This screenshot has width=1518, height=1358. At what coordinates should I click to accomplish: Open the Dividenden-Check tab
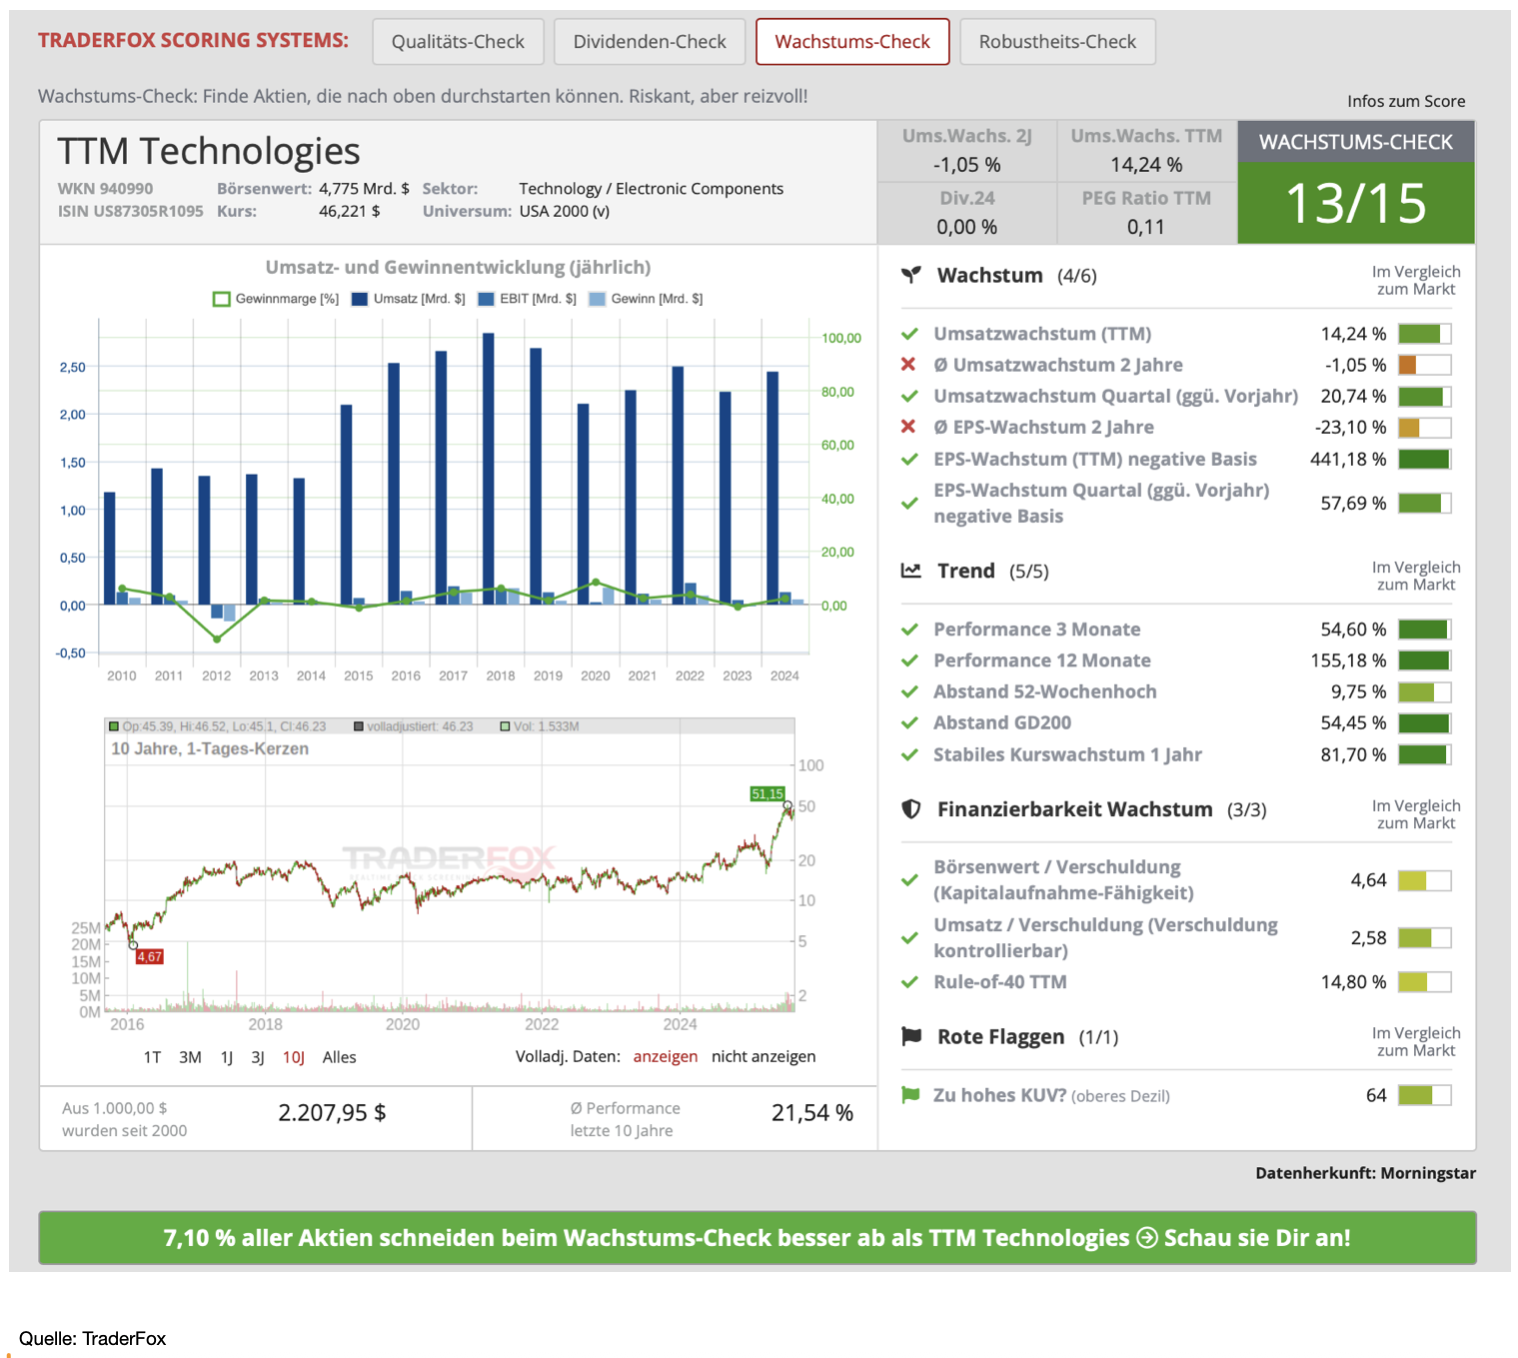point(650,42)
